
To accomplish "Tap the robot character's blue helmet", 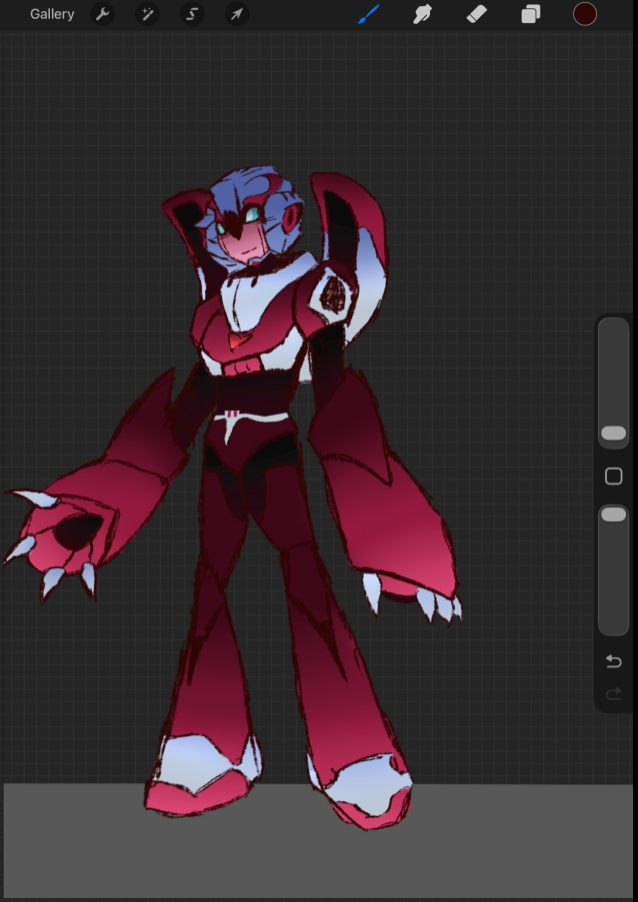I will click(x=240, y=187).
